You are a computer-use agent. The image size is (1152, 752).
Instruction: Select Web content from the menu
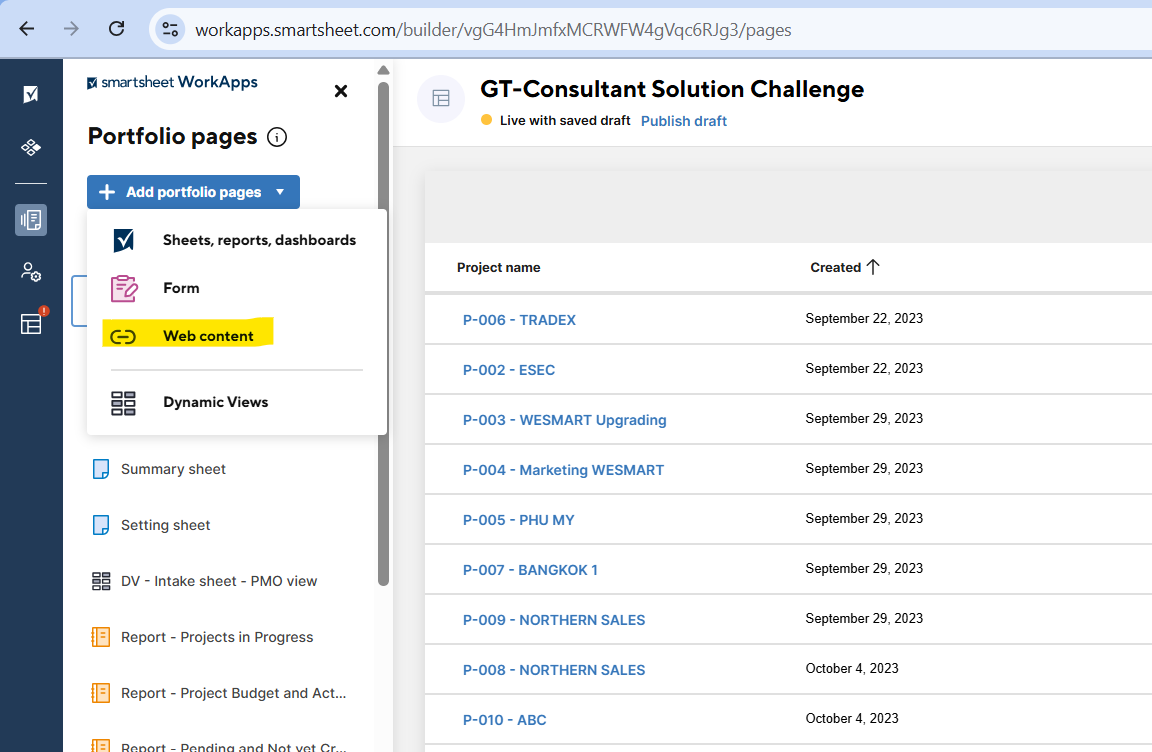(x=237, y=336)
